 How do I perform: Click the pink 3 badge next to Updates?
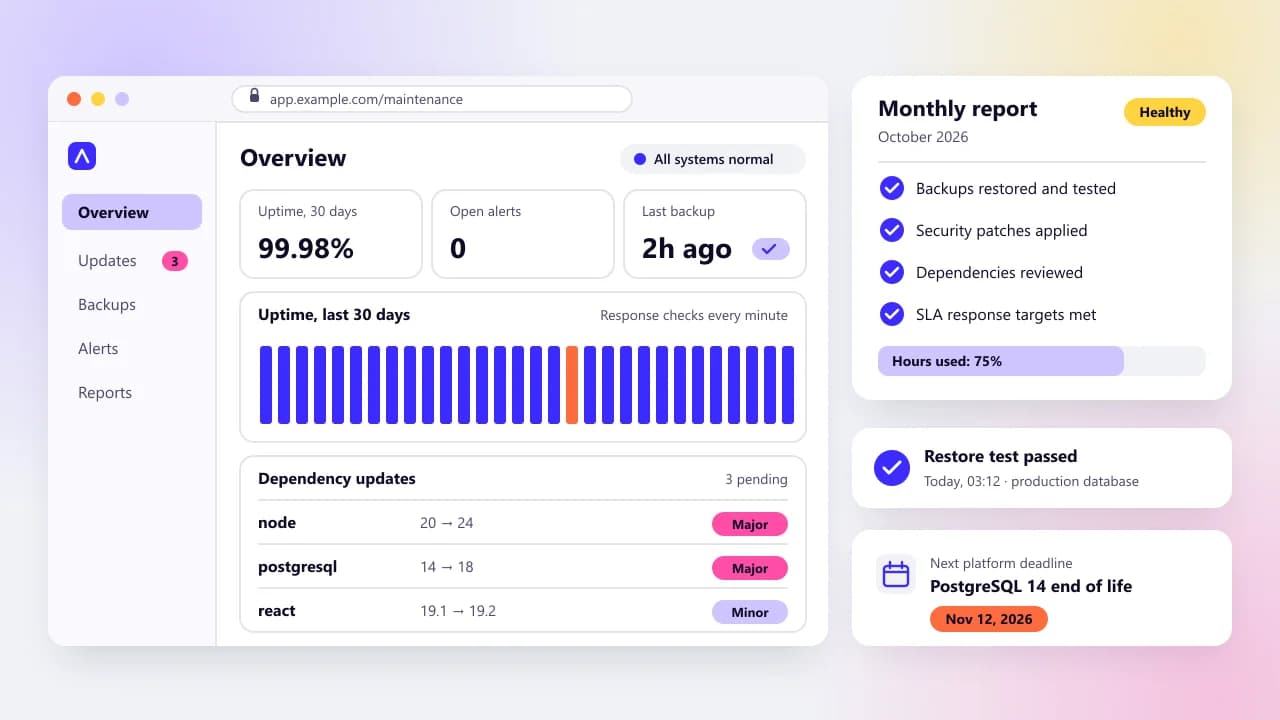click(x=175, y=261)
